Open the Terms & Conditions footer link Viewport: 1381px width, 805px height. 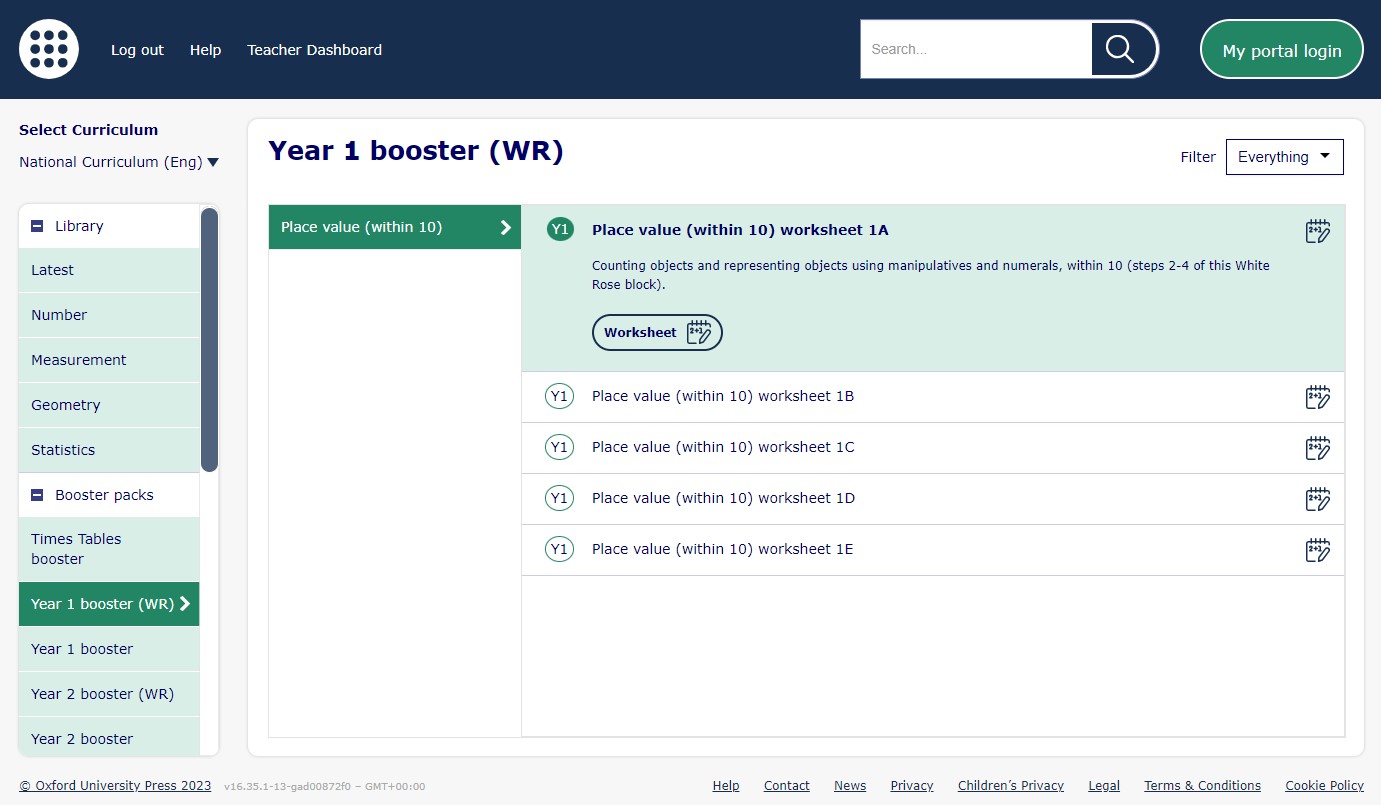click(1202, 786)
